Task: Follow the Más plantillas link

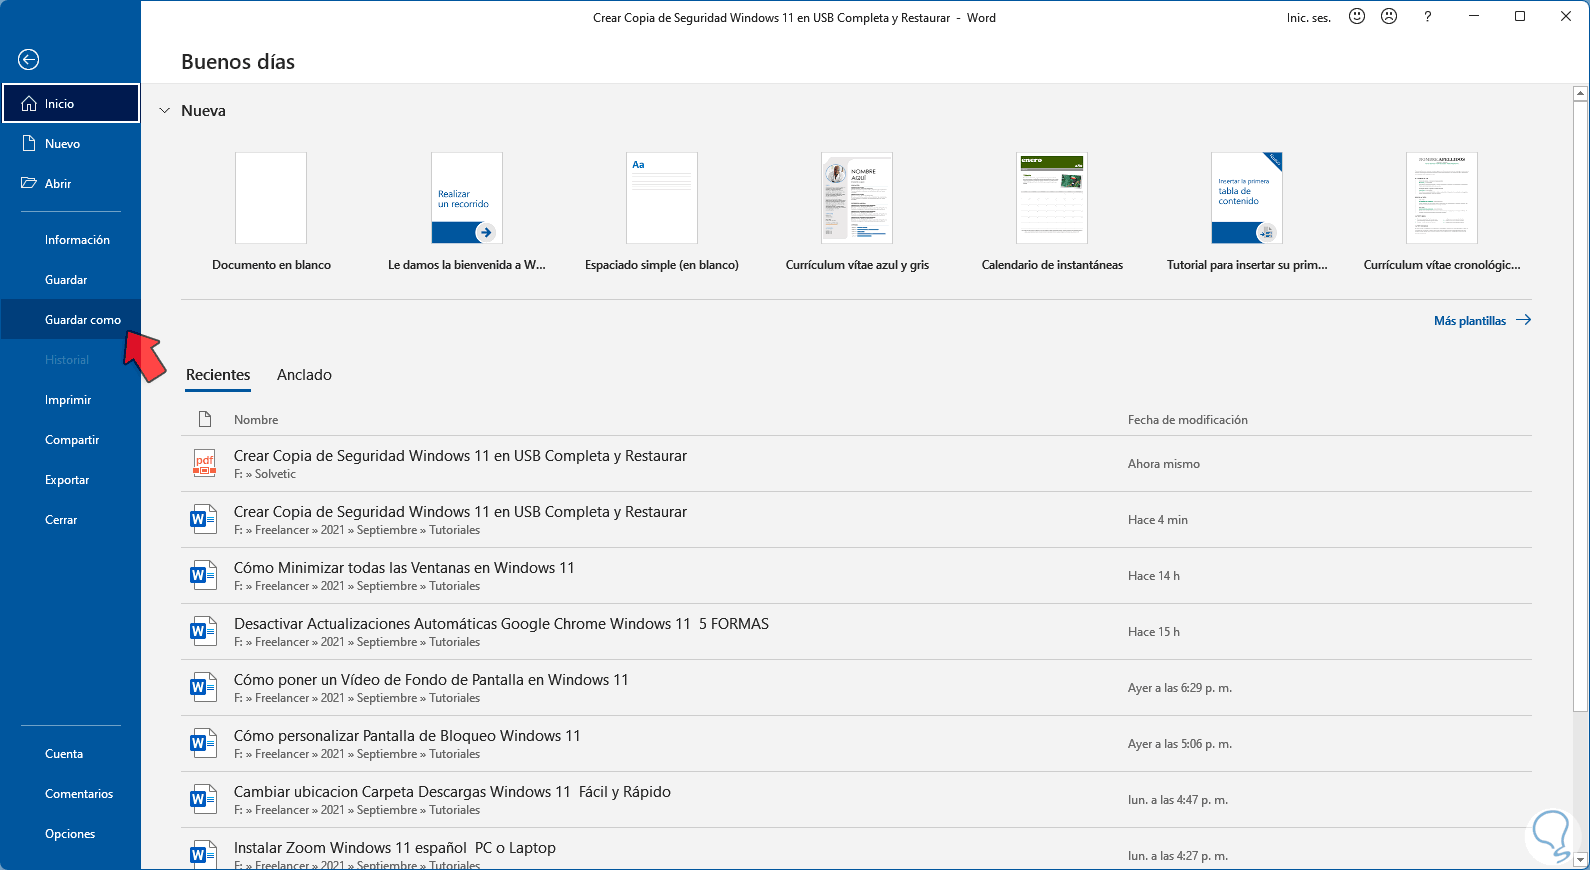Action: click(x=1482, y=321)
